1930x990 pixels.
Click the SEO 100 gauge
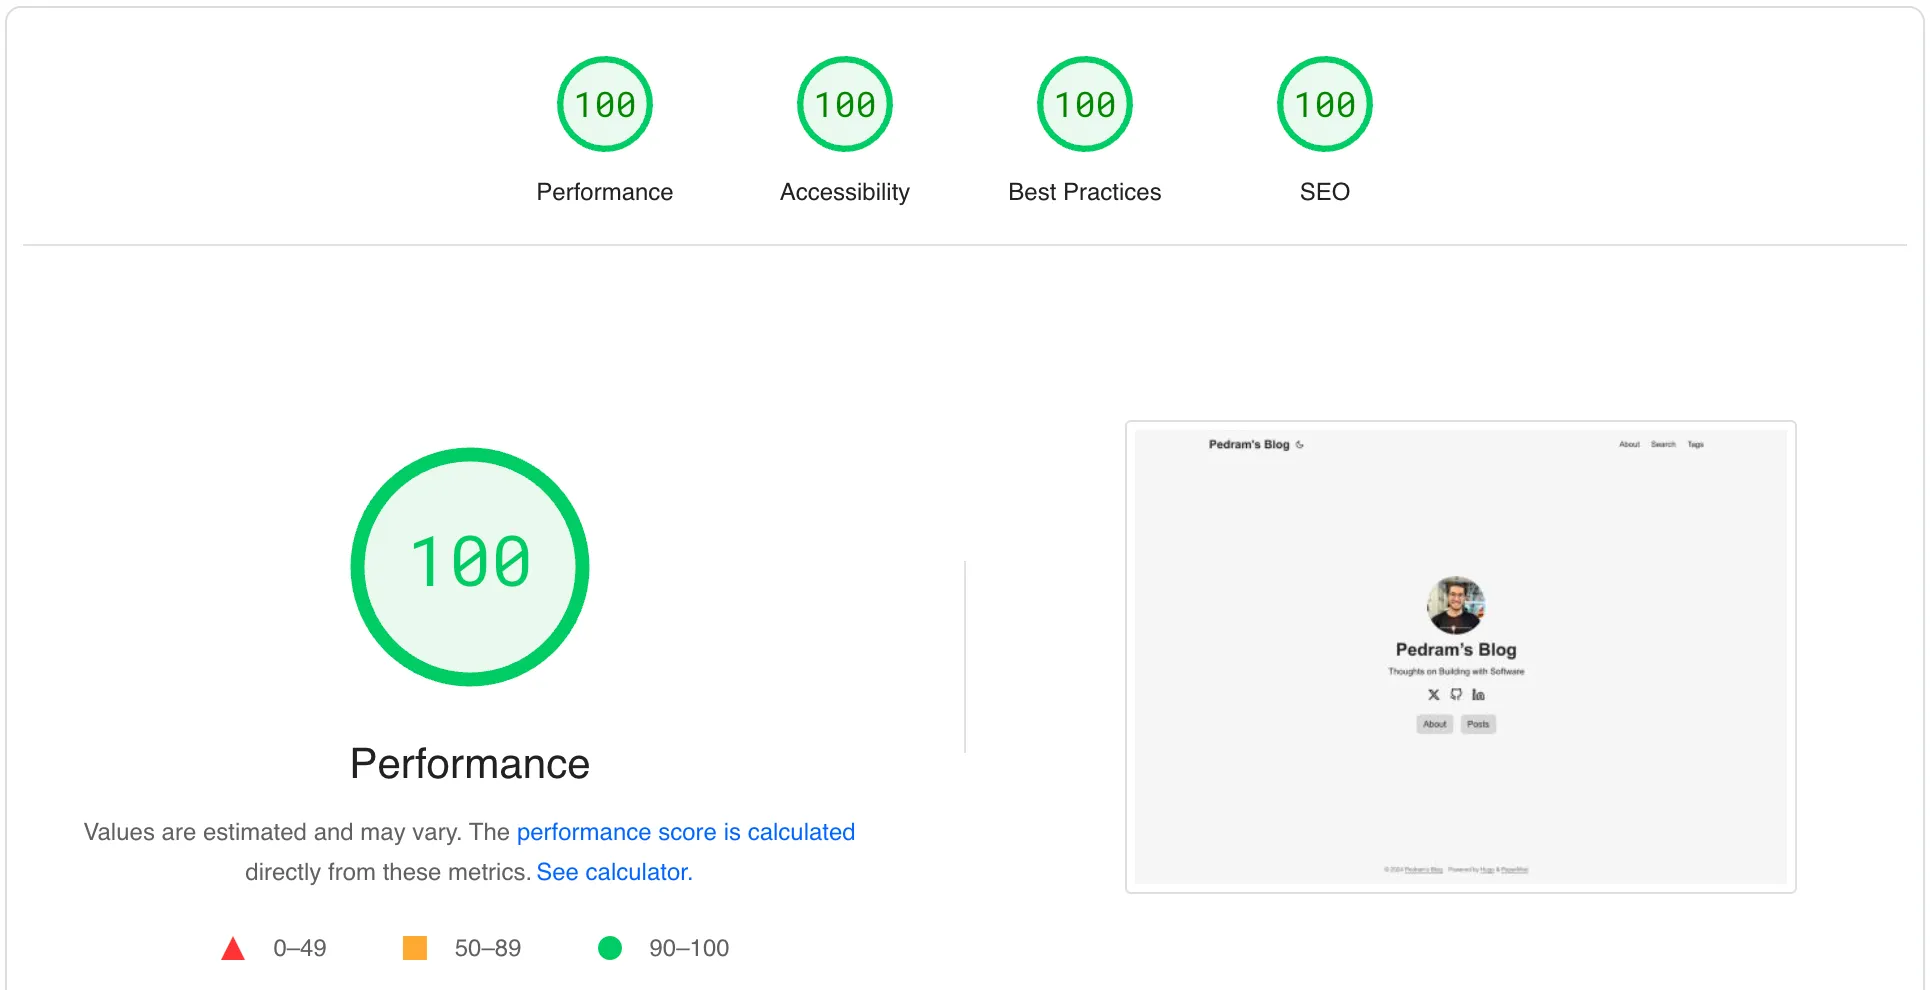[1324, 104]
